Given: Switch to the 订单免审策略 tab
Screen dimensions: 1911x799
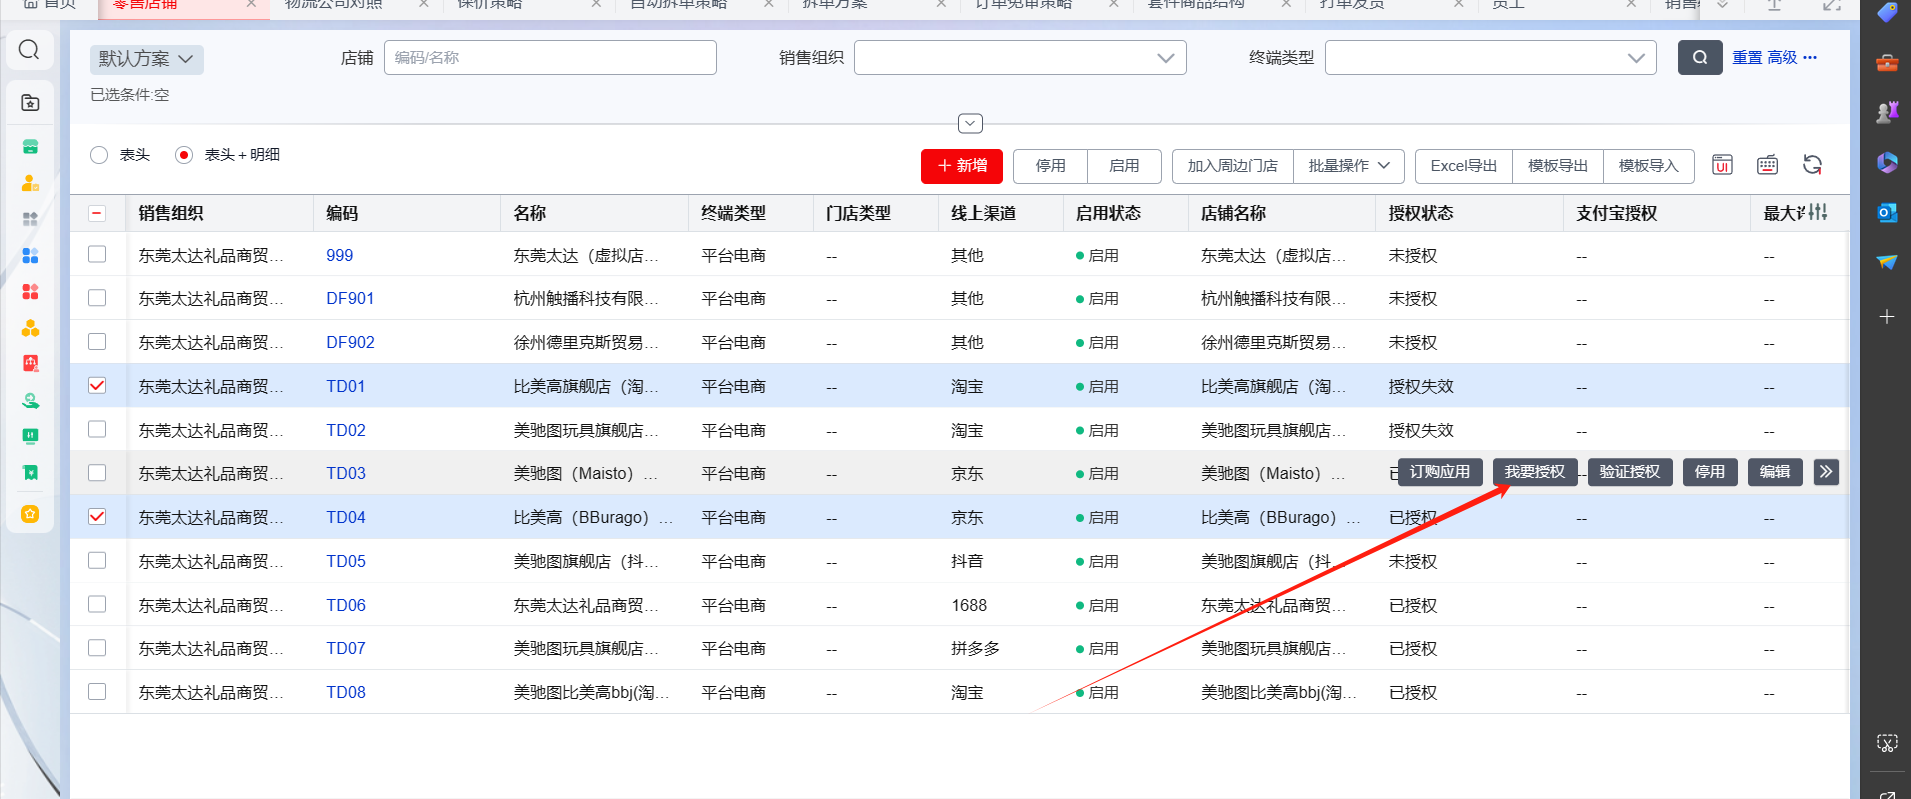Looking at the screenshot, I should coord(1023,5).
